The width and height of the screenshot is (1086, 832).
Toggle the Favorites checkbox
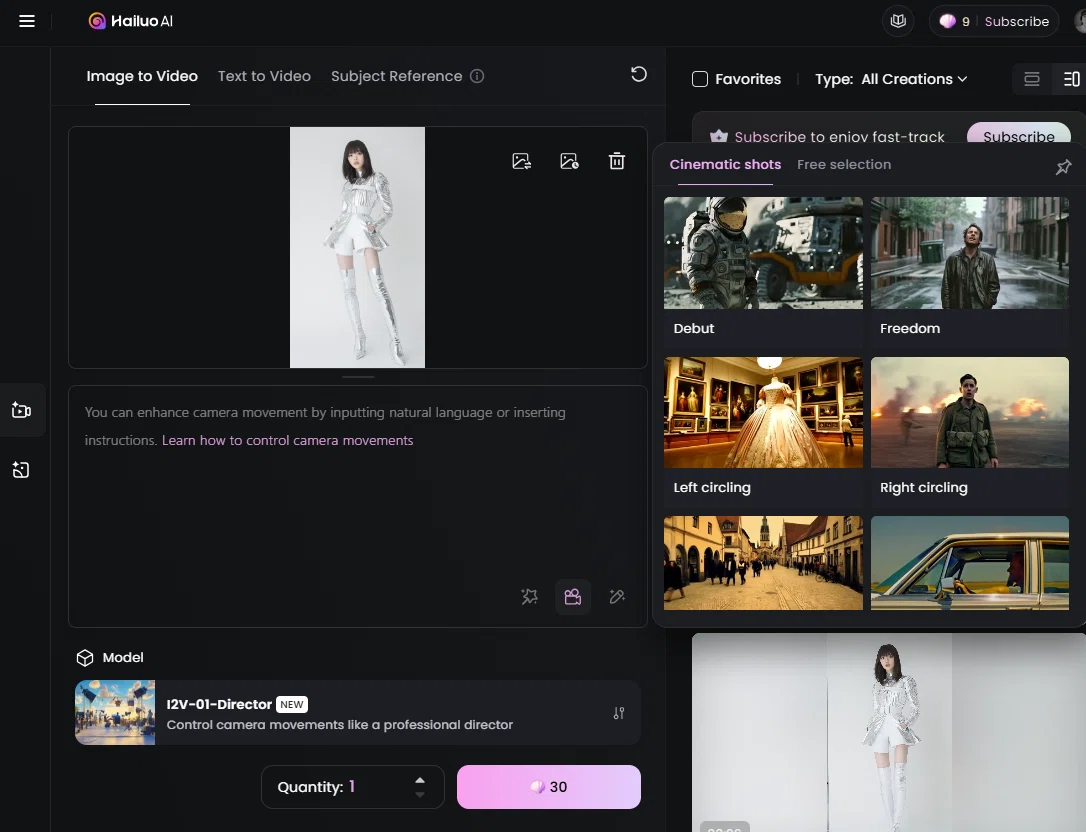(x=700, y=79)
